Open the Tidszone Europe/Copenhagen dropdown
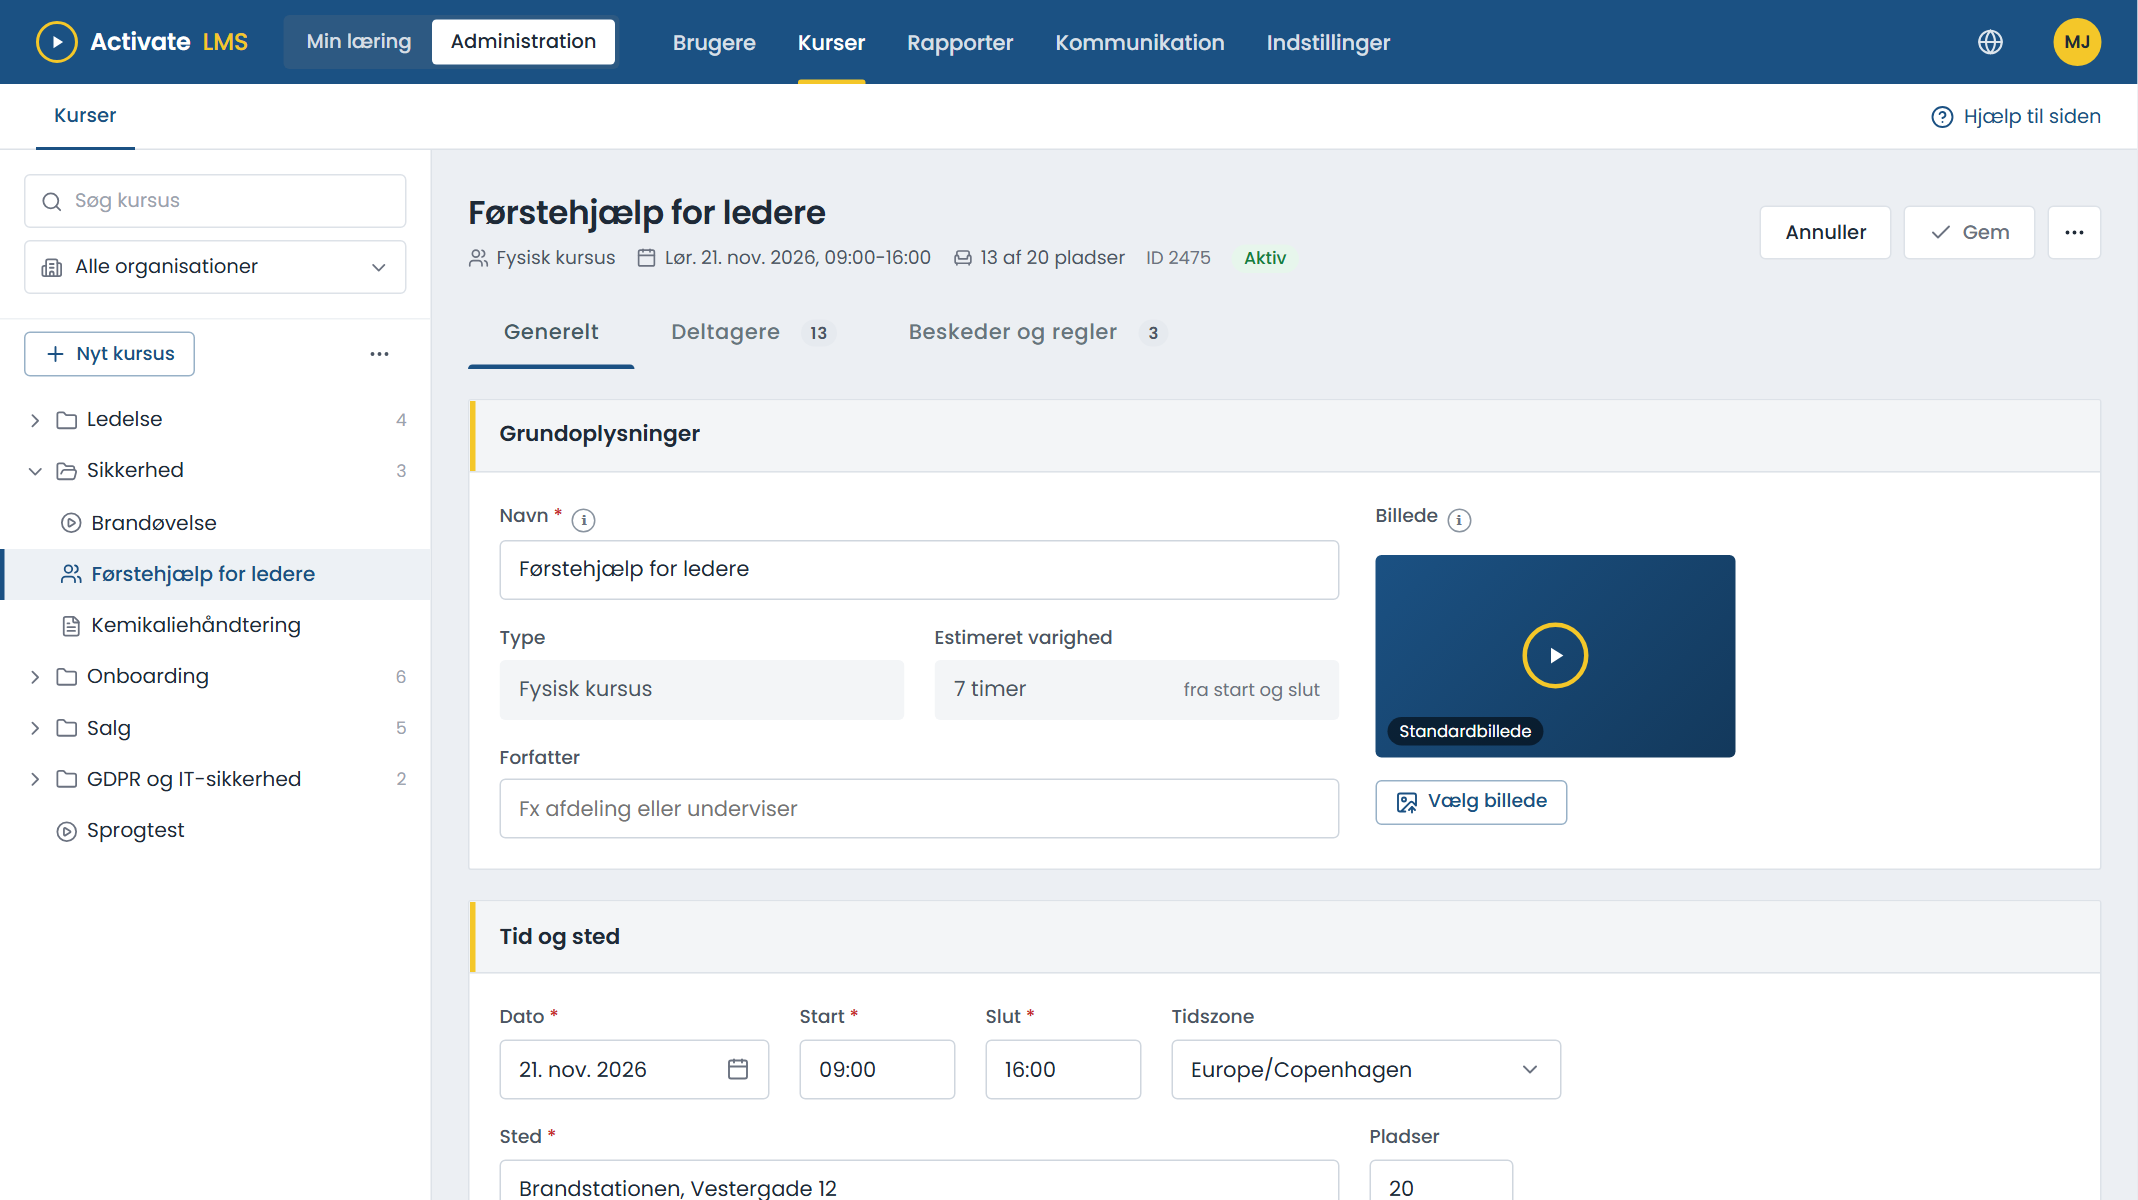Viewport: 2138px width, 1200px height. click(x=1366, y=1069)
